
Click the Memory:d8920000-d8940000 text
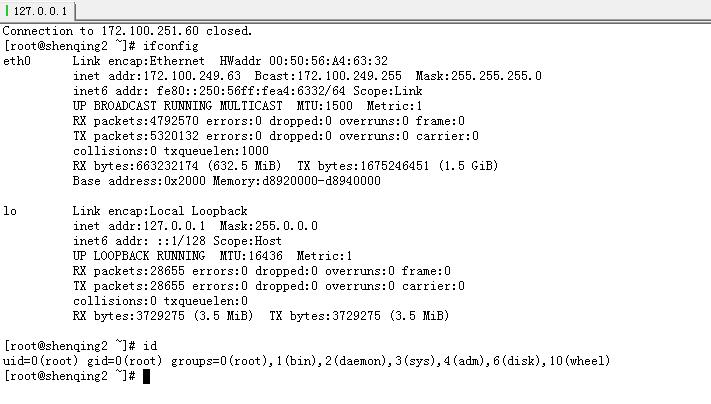(x=297, y=181)
